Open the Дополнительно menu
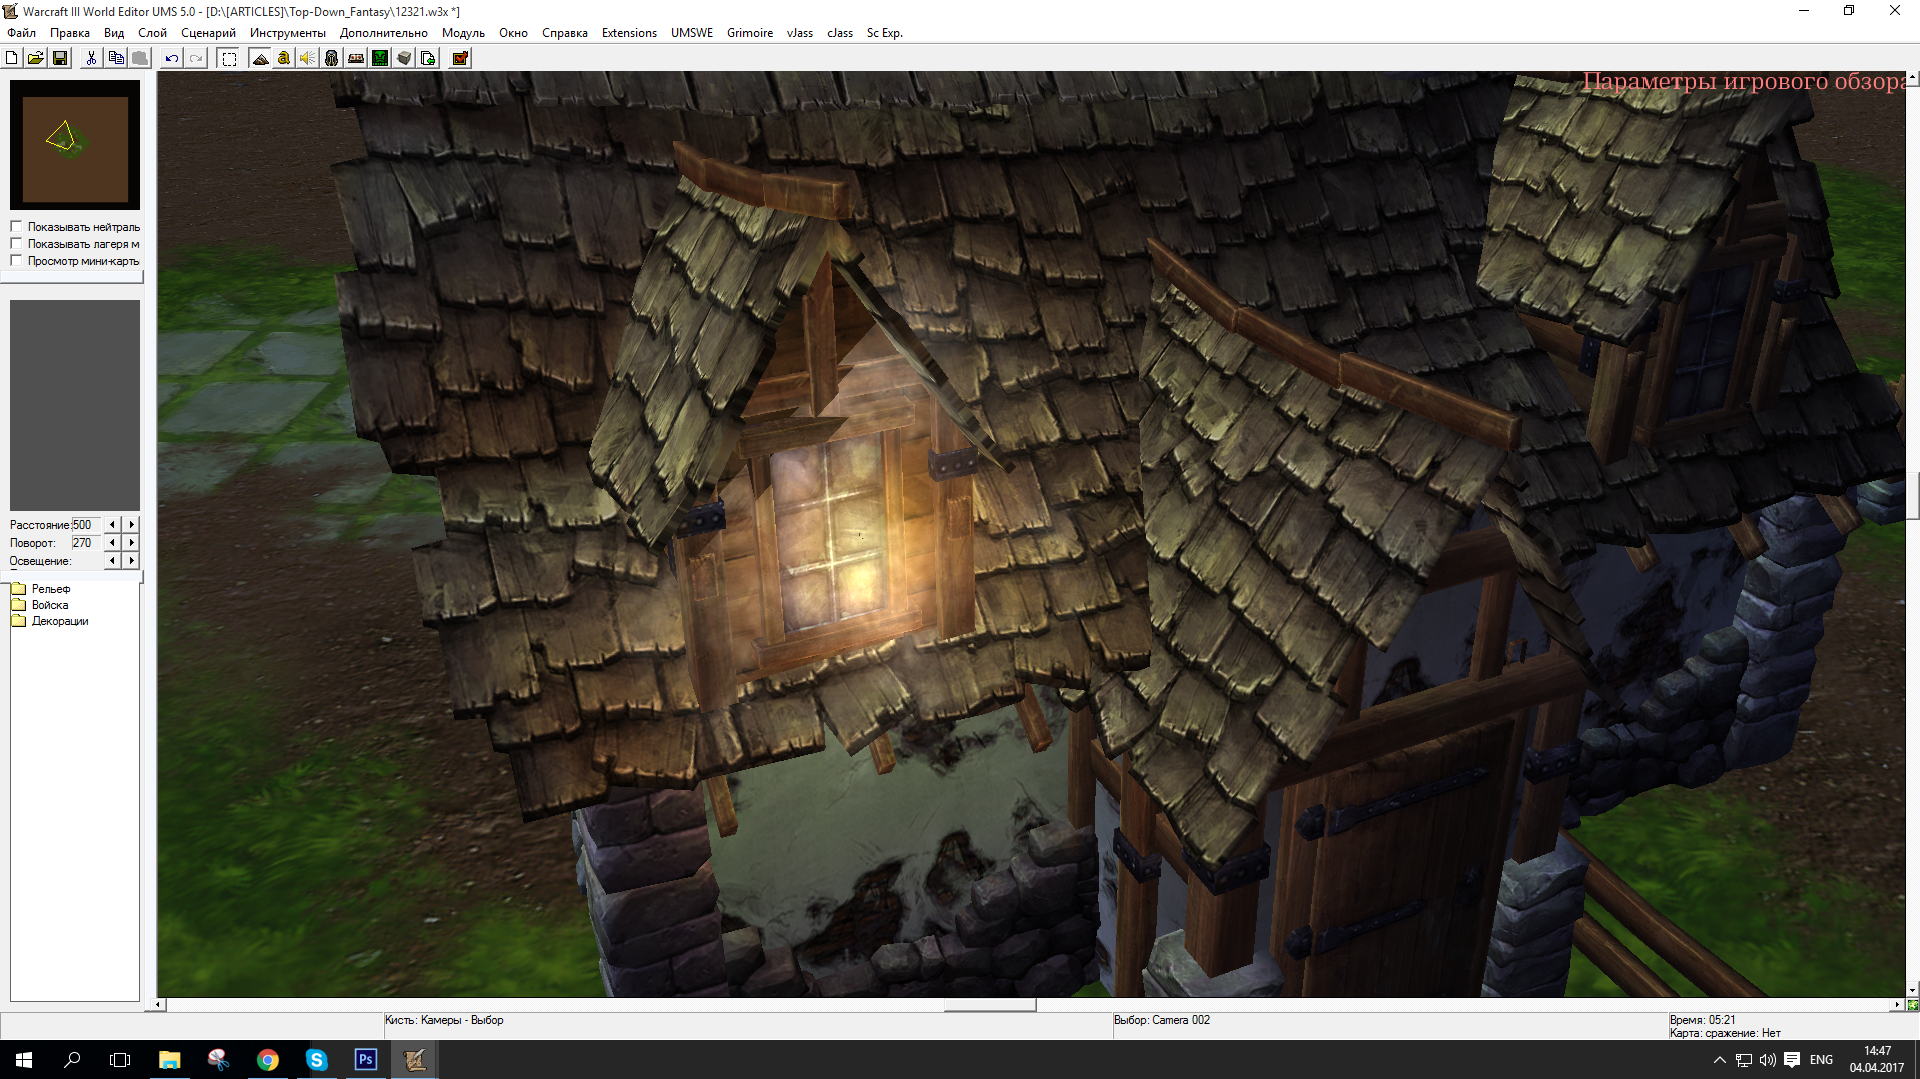1920x1079 pixels. pyautogui.click(x=384, y=33)
